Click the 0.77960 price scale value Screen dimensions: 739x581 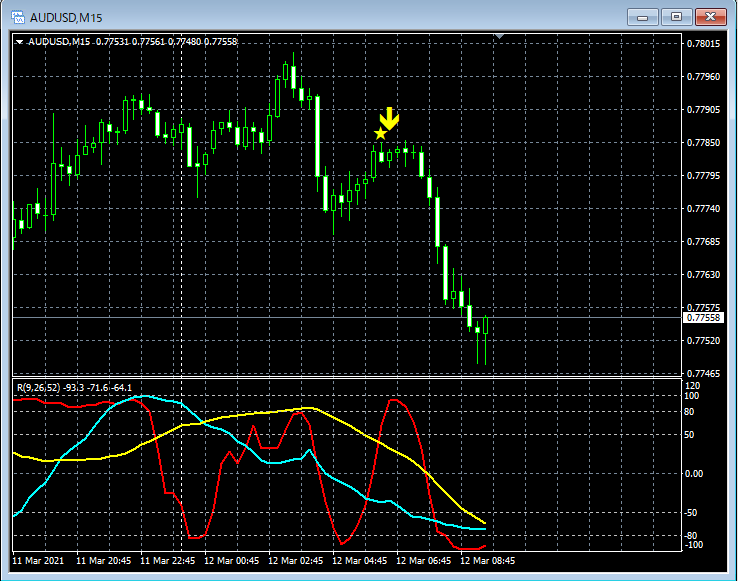(703, 77)
